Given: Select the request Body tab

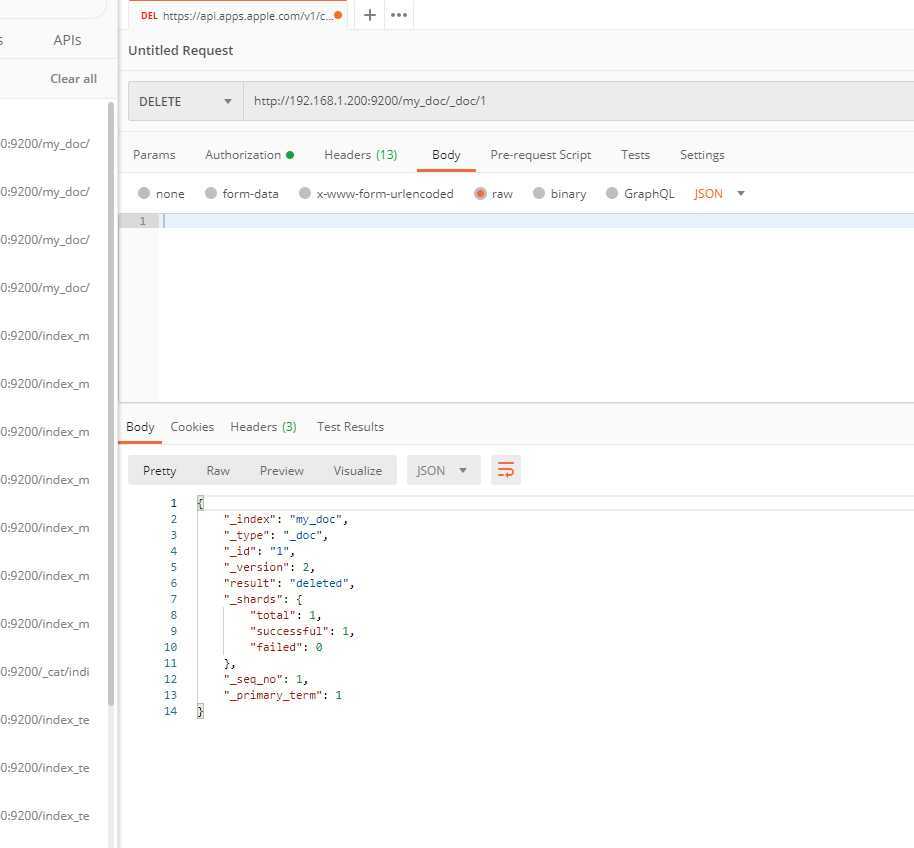Looking at the screenshot, I should 446,155.
